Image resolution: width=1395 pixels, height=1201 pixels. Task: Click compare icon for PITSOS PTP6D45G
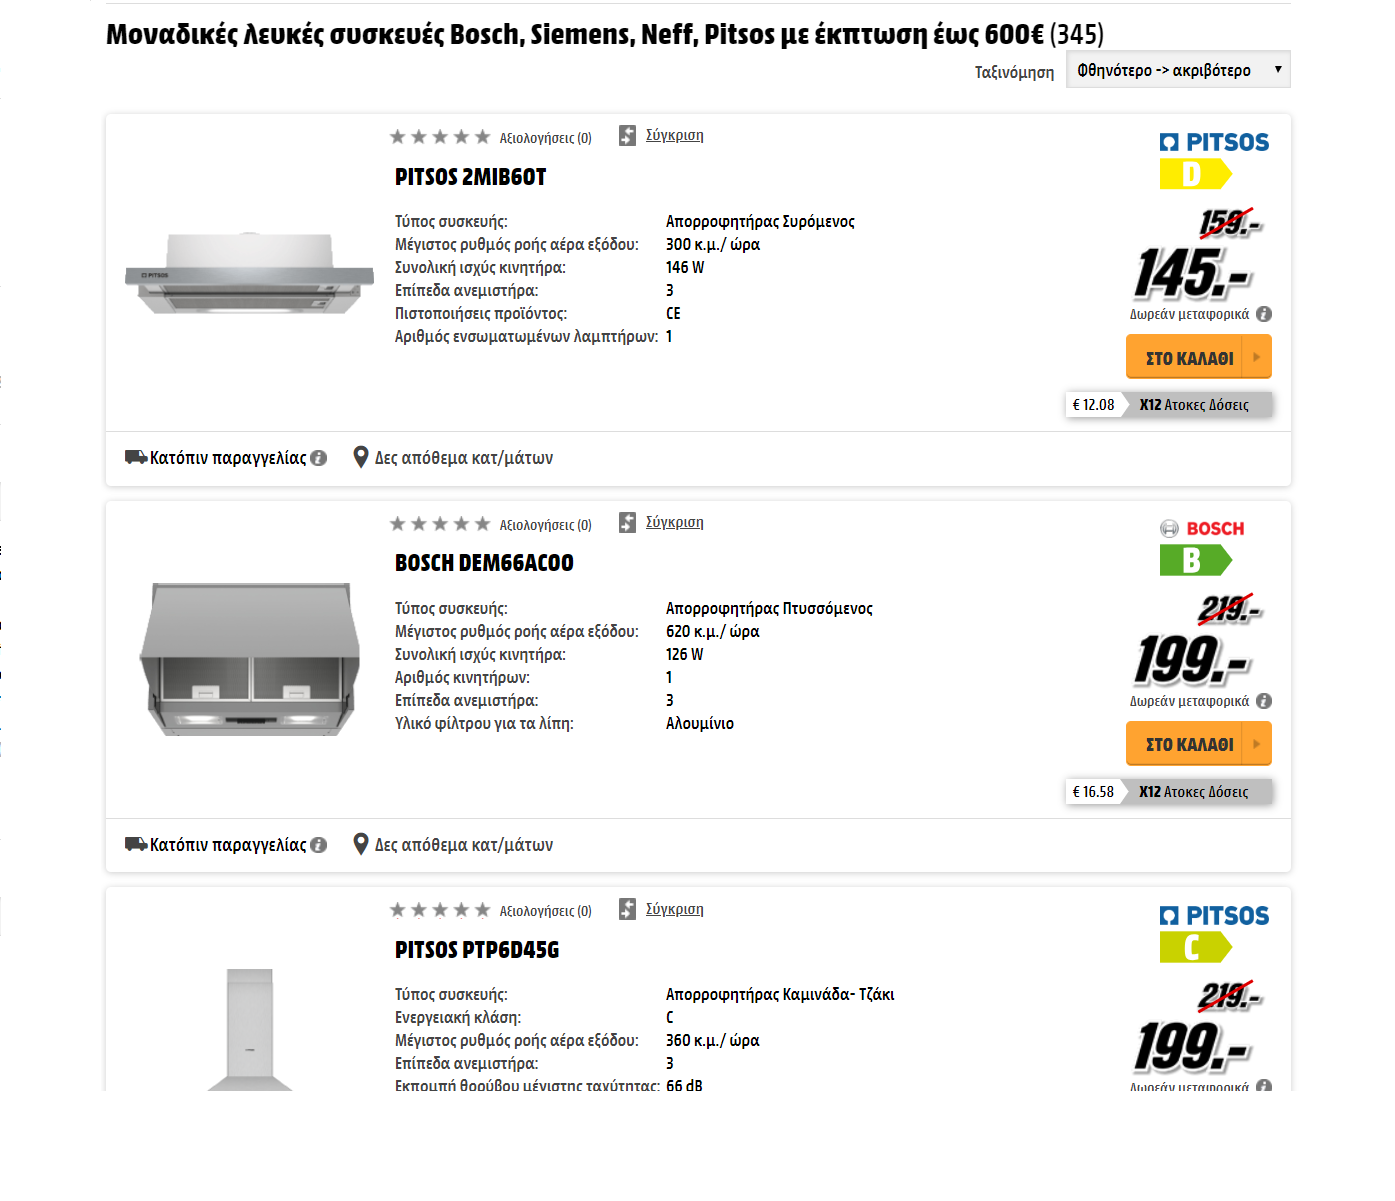click(627, 909)
